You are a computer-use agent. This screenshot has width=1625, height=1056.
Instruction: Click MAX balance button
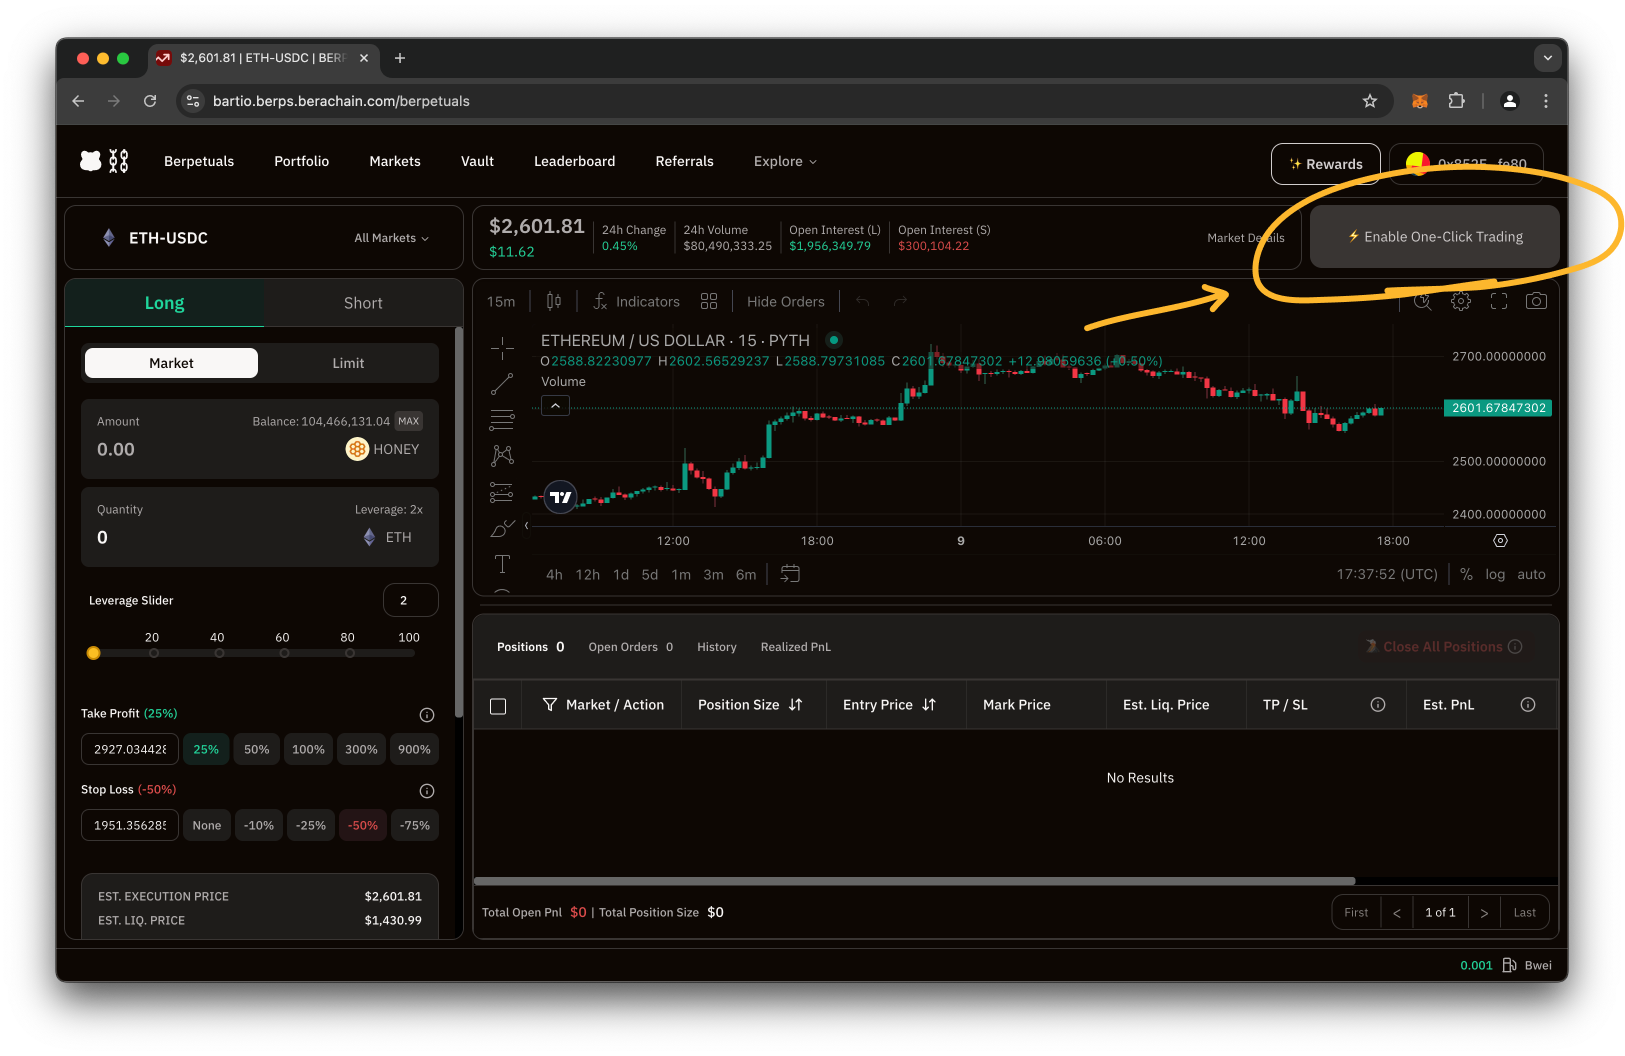(409, 421)
